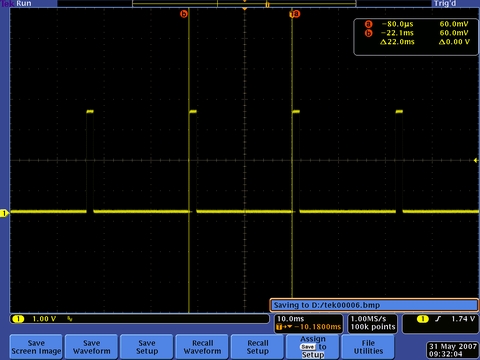Click the cursor 'a' marker icon
Viewport: 480px width, 360px height.
coord(295,14)
